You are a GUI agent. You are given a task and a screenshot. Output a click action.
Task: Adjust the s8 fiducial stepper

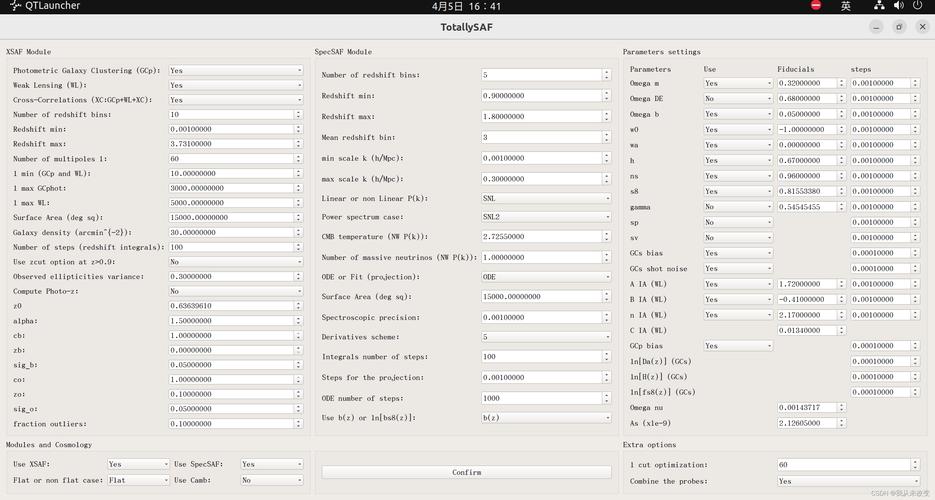[x=842, y=191]
